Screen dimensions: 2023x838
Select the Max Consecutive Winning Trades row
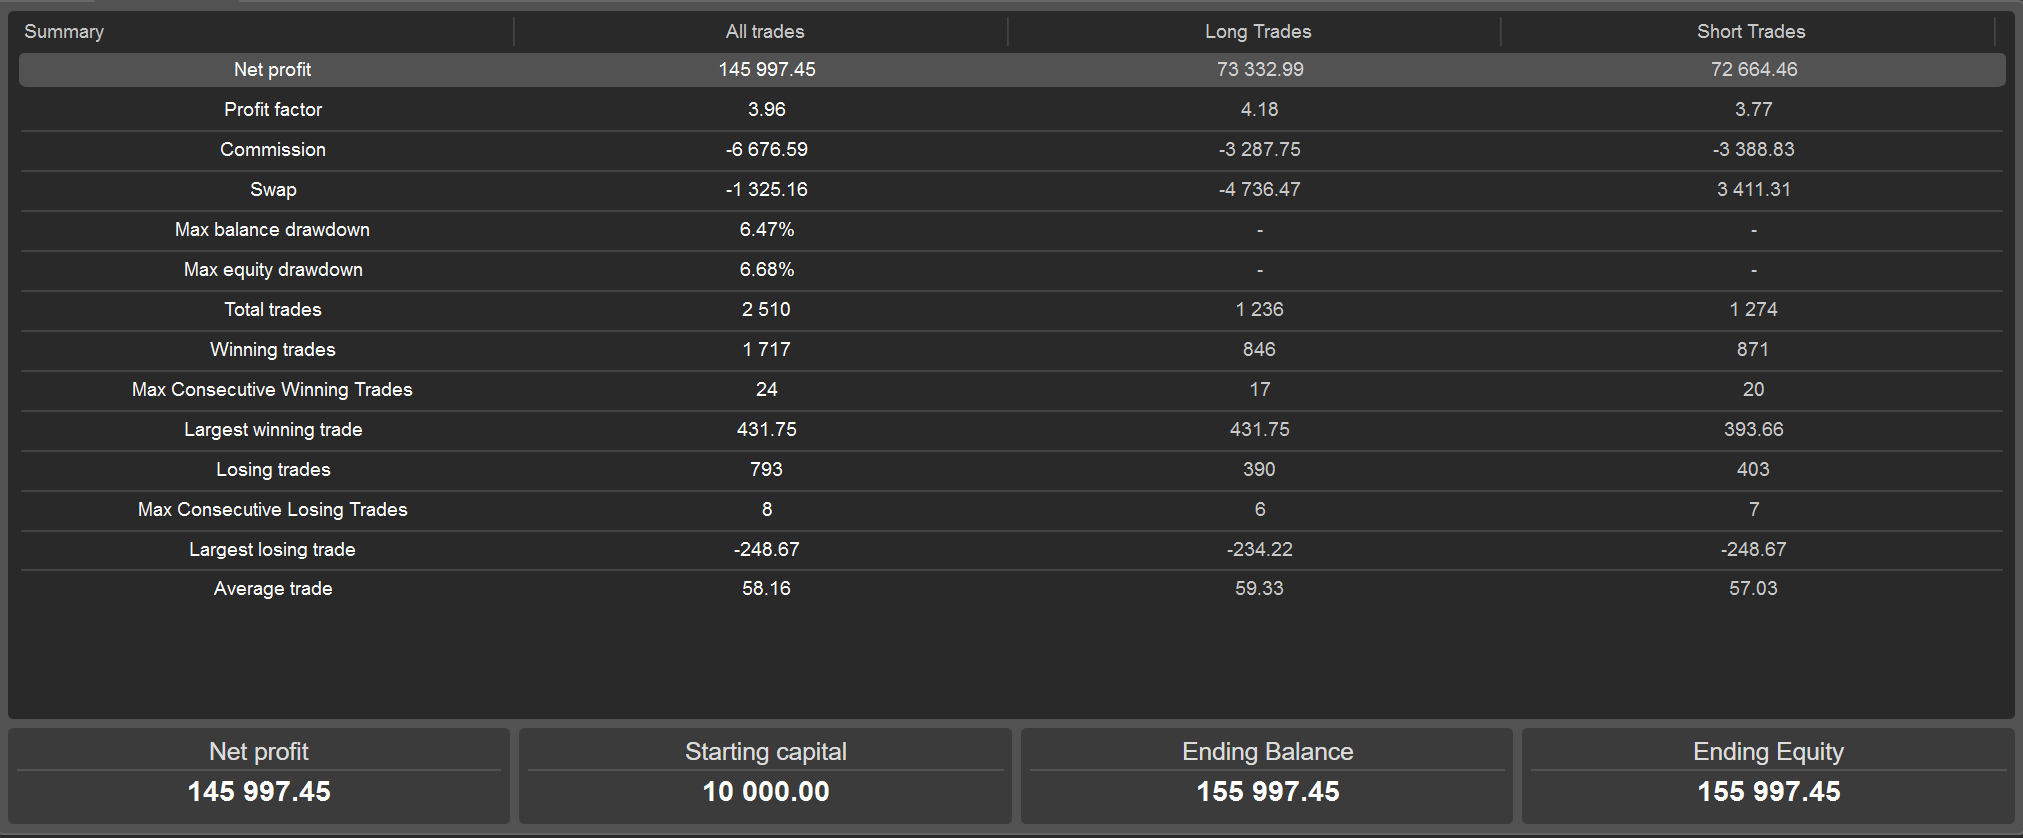[x=272, y=389]
